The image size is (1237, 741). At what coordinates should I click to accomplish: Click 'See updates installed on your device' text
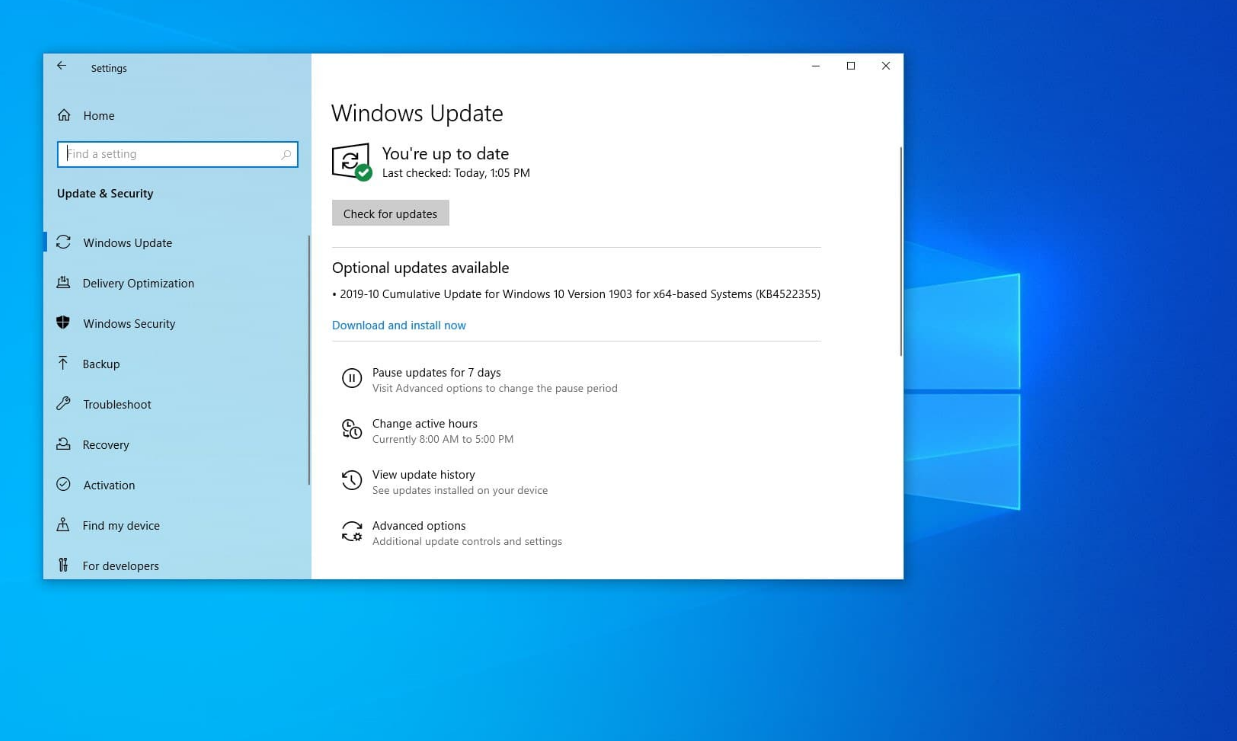coord(460,490)
